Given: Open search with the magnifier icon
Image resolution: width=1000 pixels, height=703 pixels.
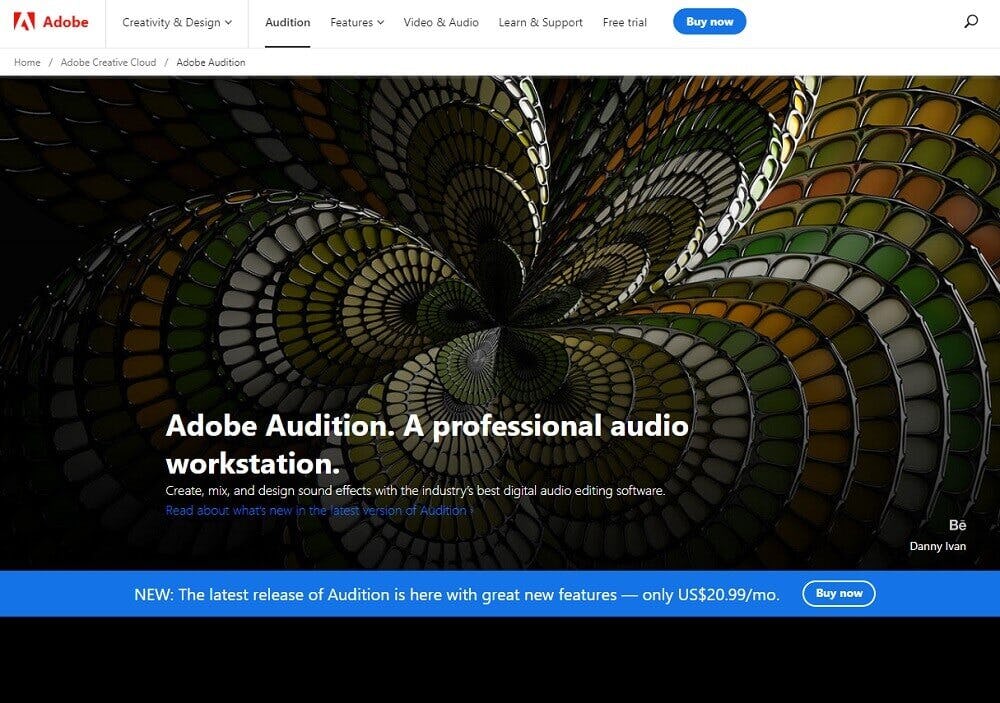Looking at the screenshot, I should point(970,22).
